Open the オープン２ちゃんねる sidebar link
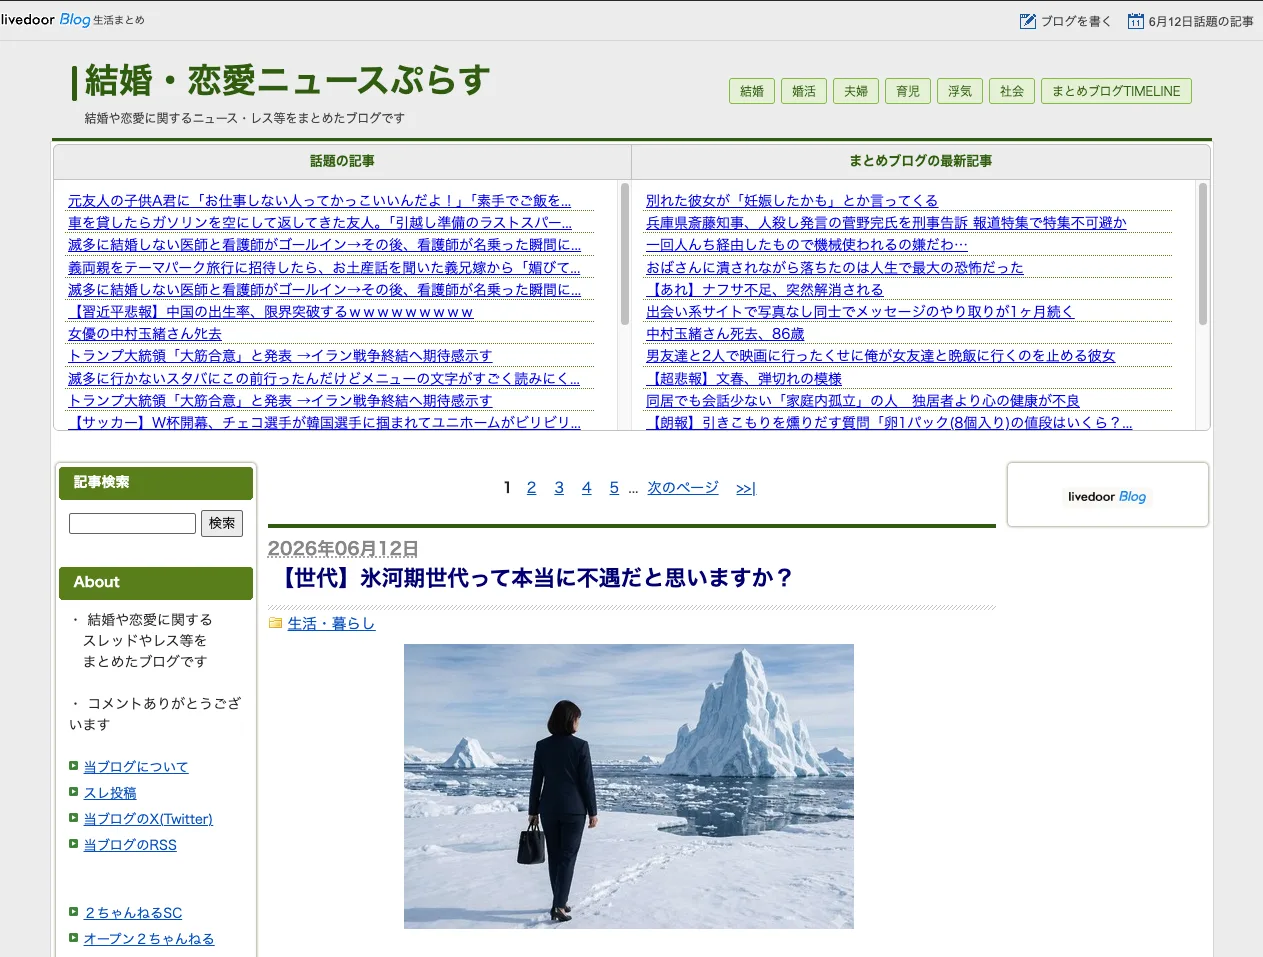The image size is (1263, 957). pyautogui.click(x=149, y=939)
